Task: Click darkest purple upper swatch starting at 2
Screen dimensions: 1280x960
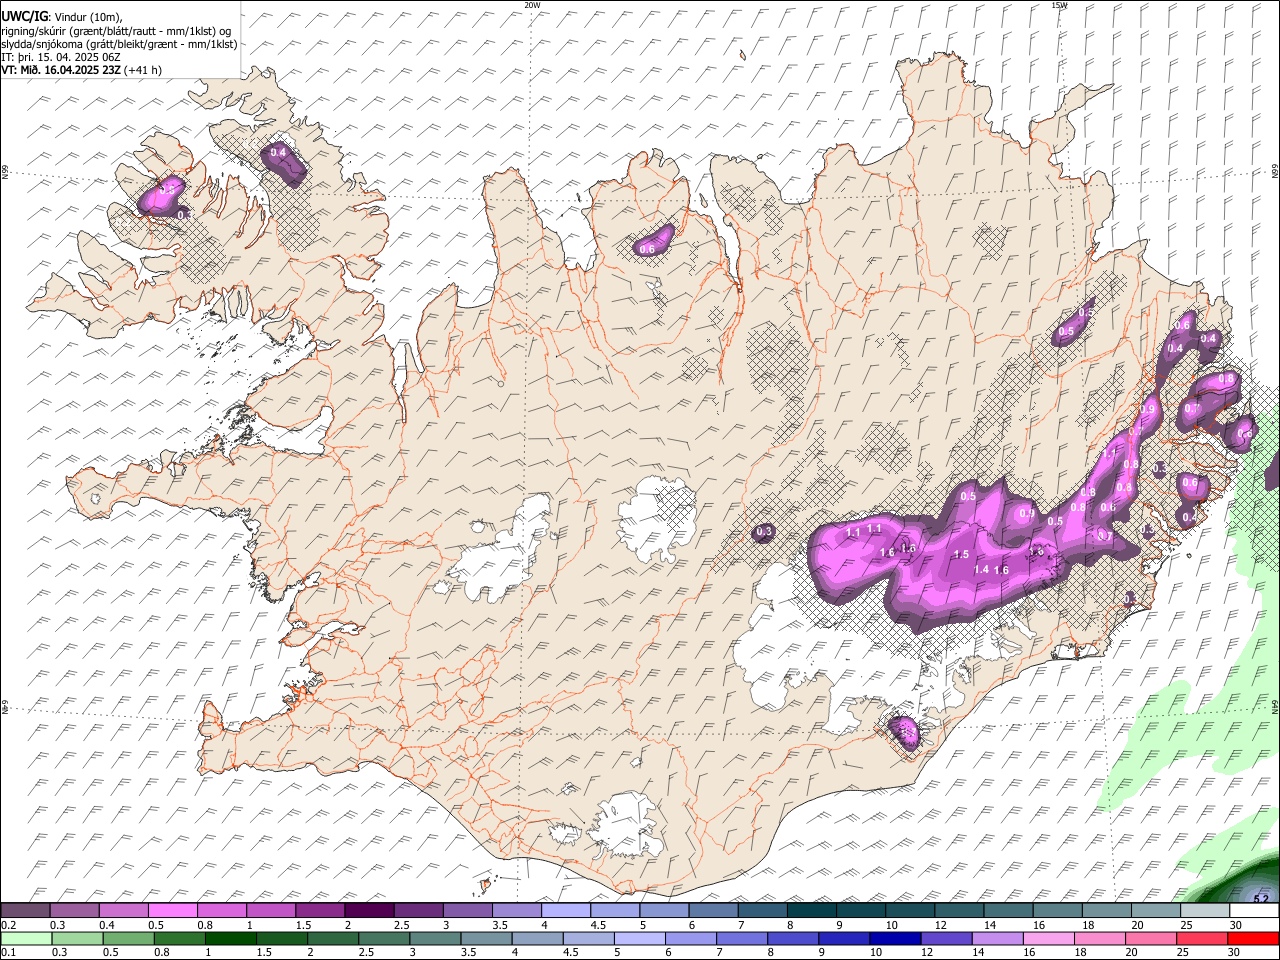Action: click(368, 911)
